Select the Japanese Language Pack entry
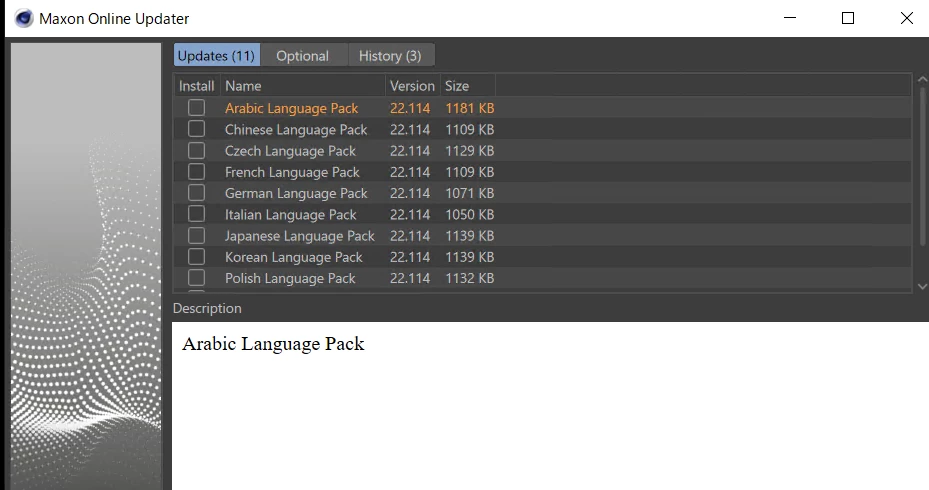 pos(300,236)
